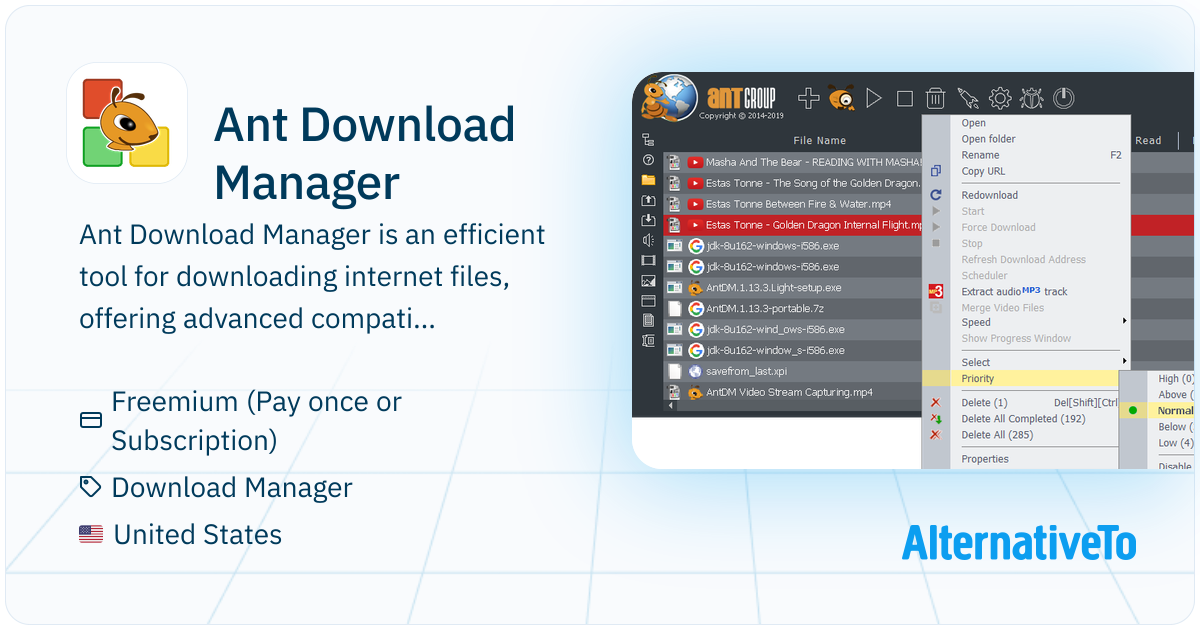Click the plus Add Download toolbar icon

tap(808, 98)
